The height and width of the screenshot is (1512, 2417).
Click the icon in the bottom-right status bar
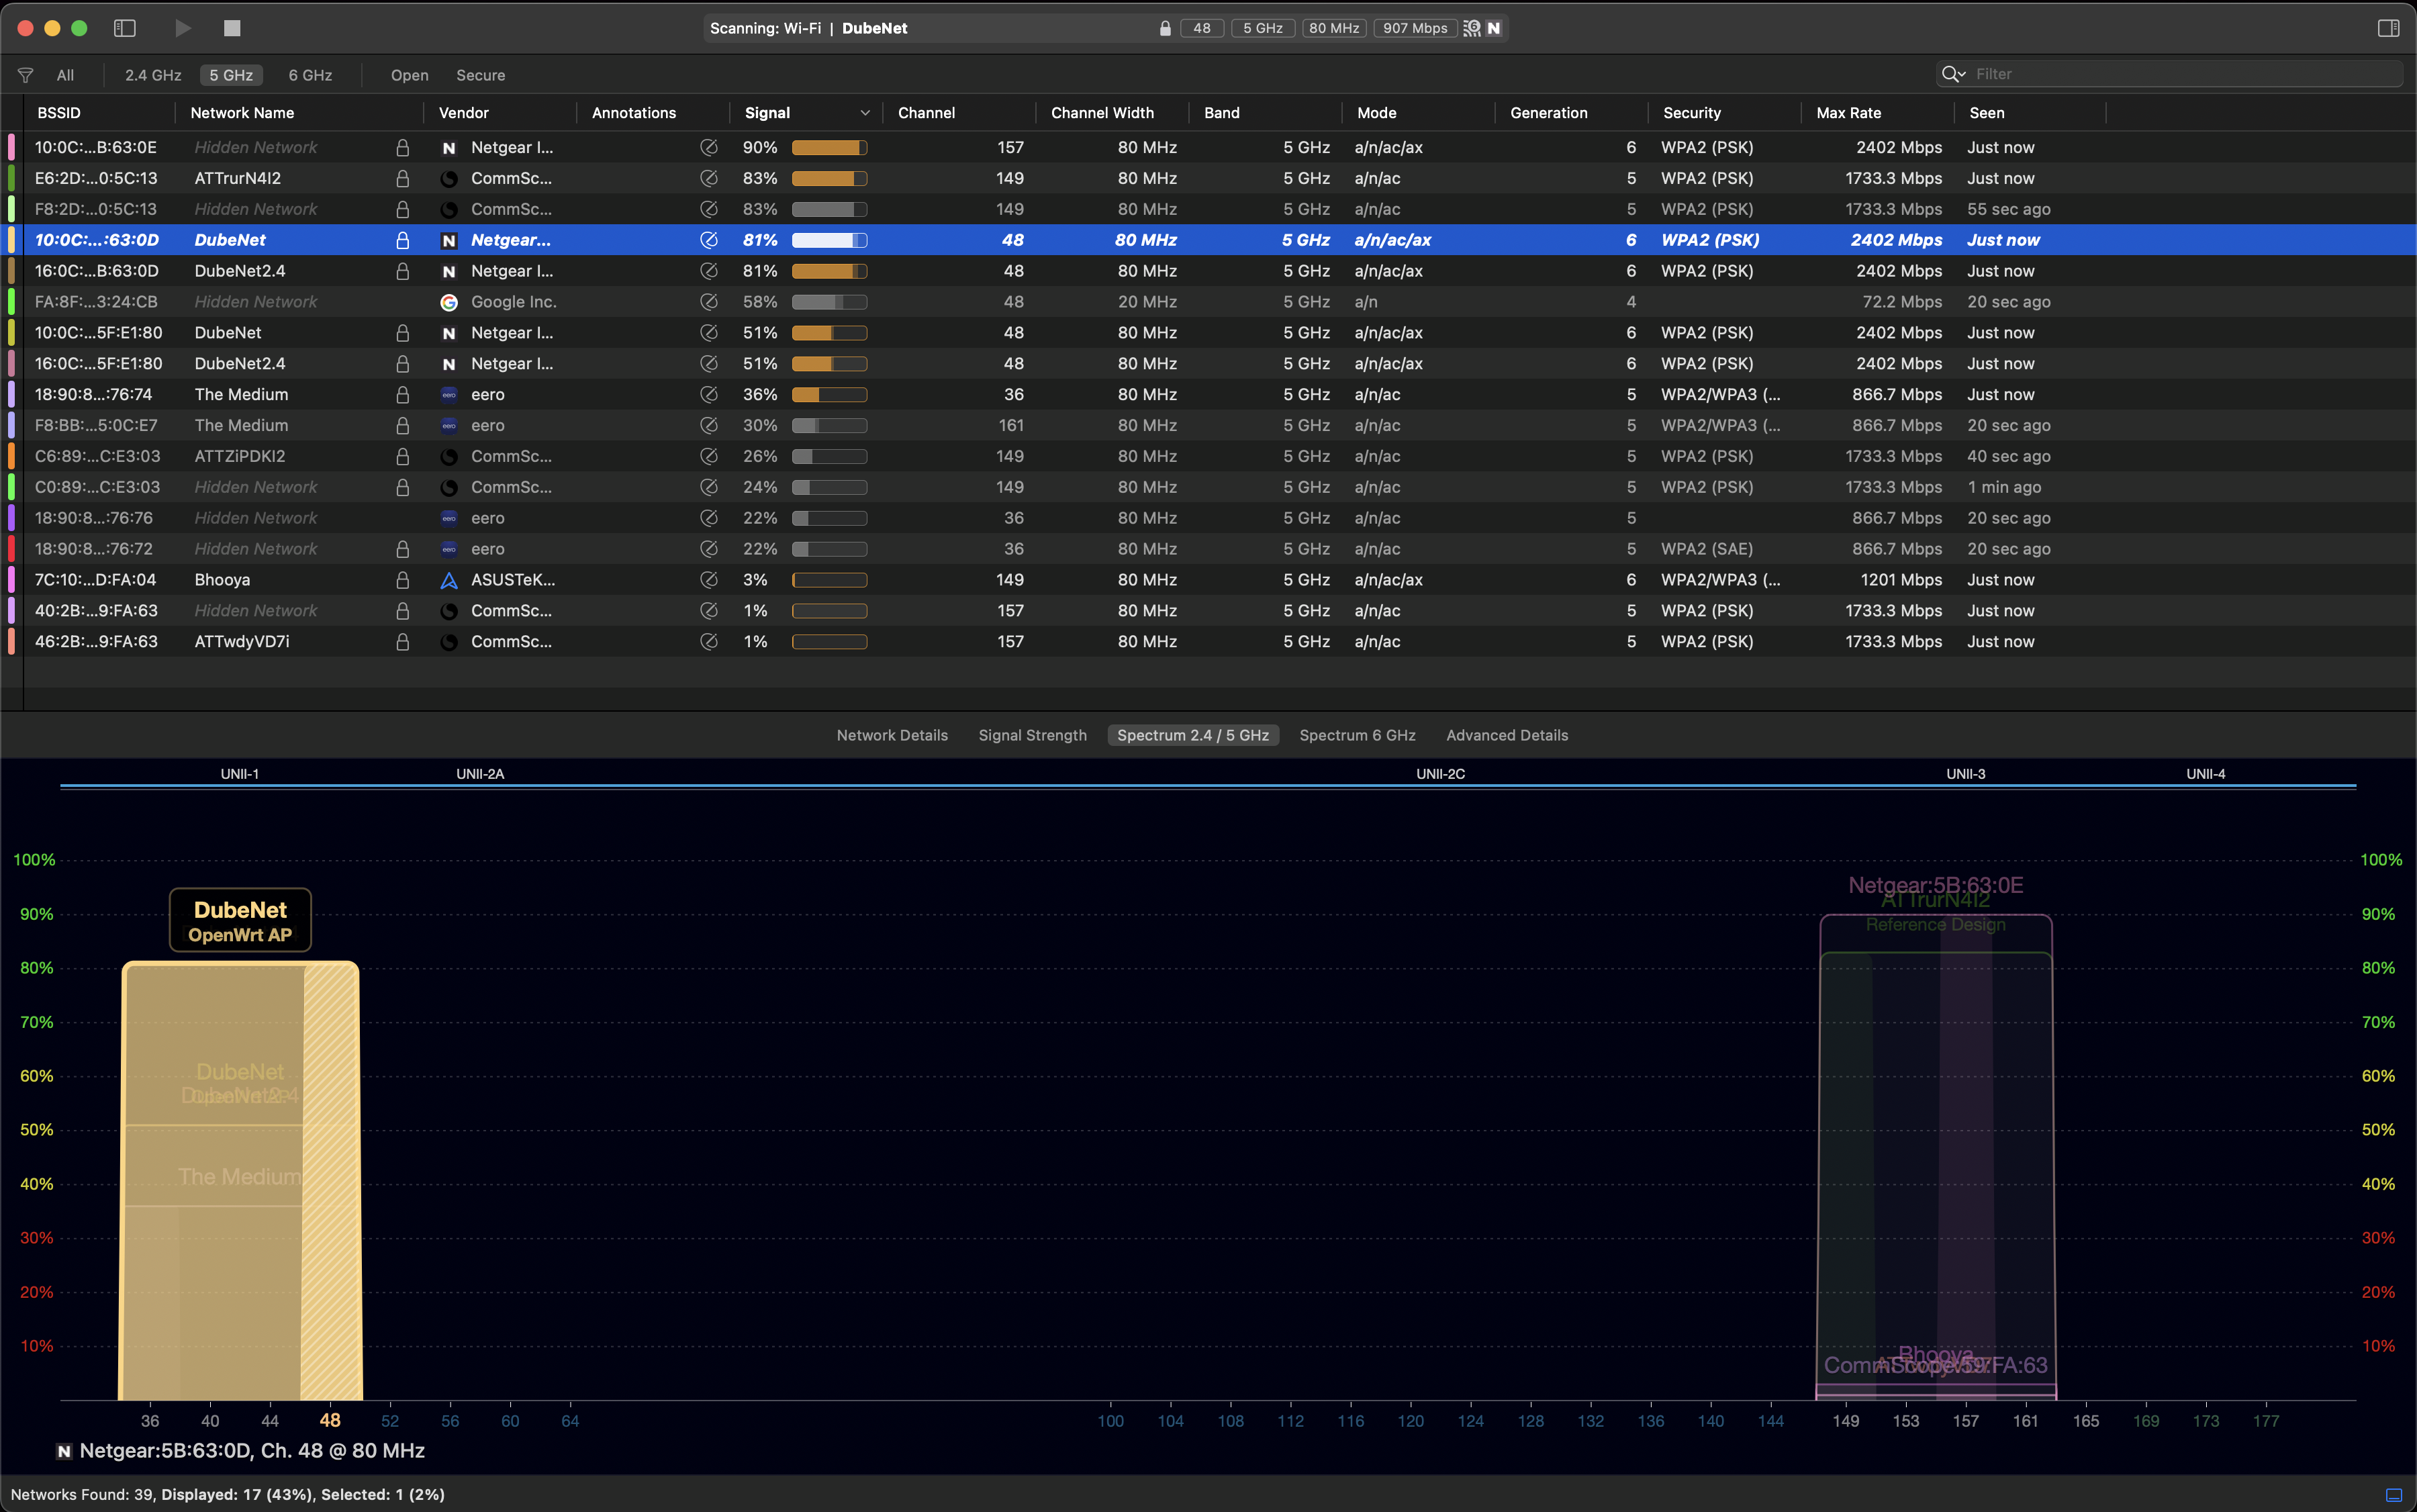click(2394, 1494)
